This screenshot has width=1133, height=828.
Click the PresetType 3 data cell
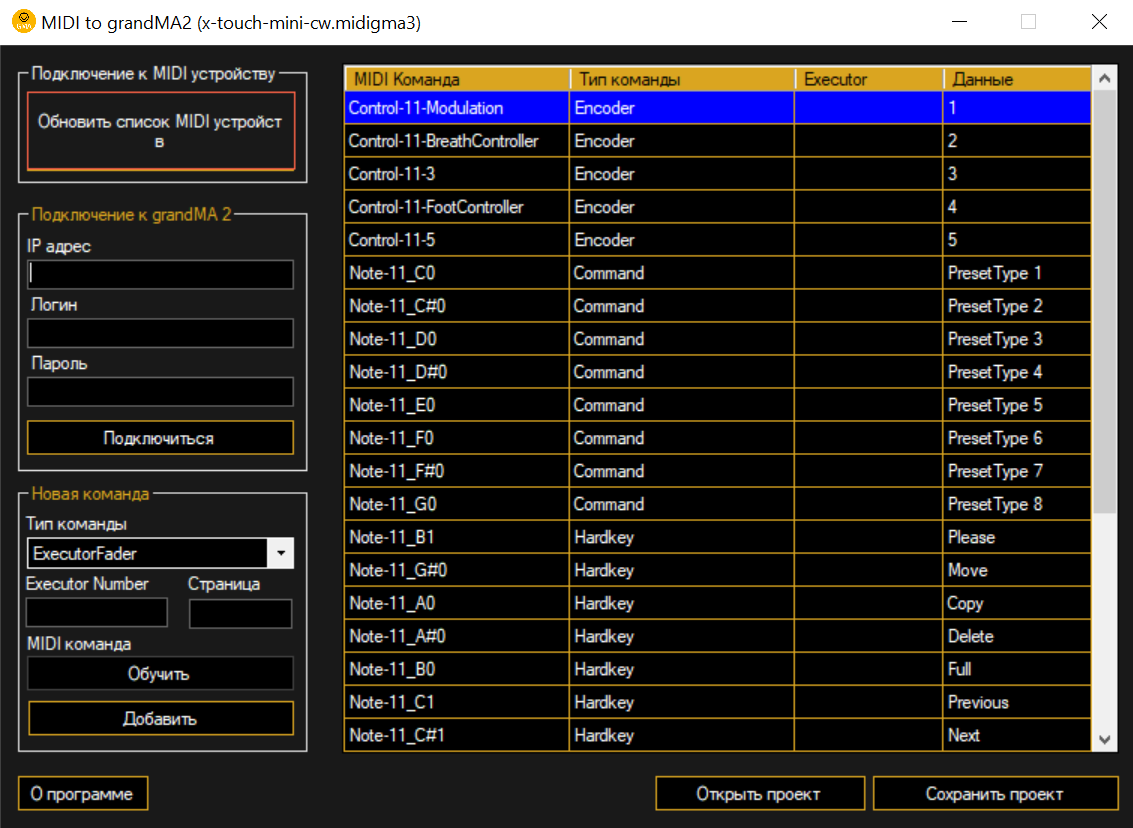click(x=1017, y=339)
